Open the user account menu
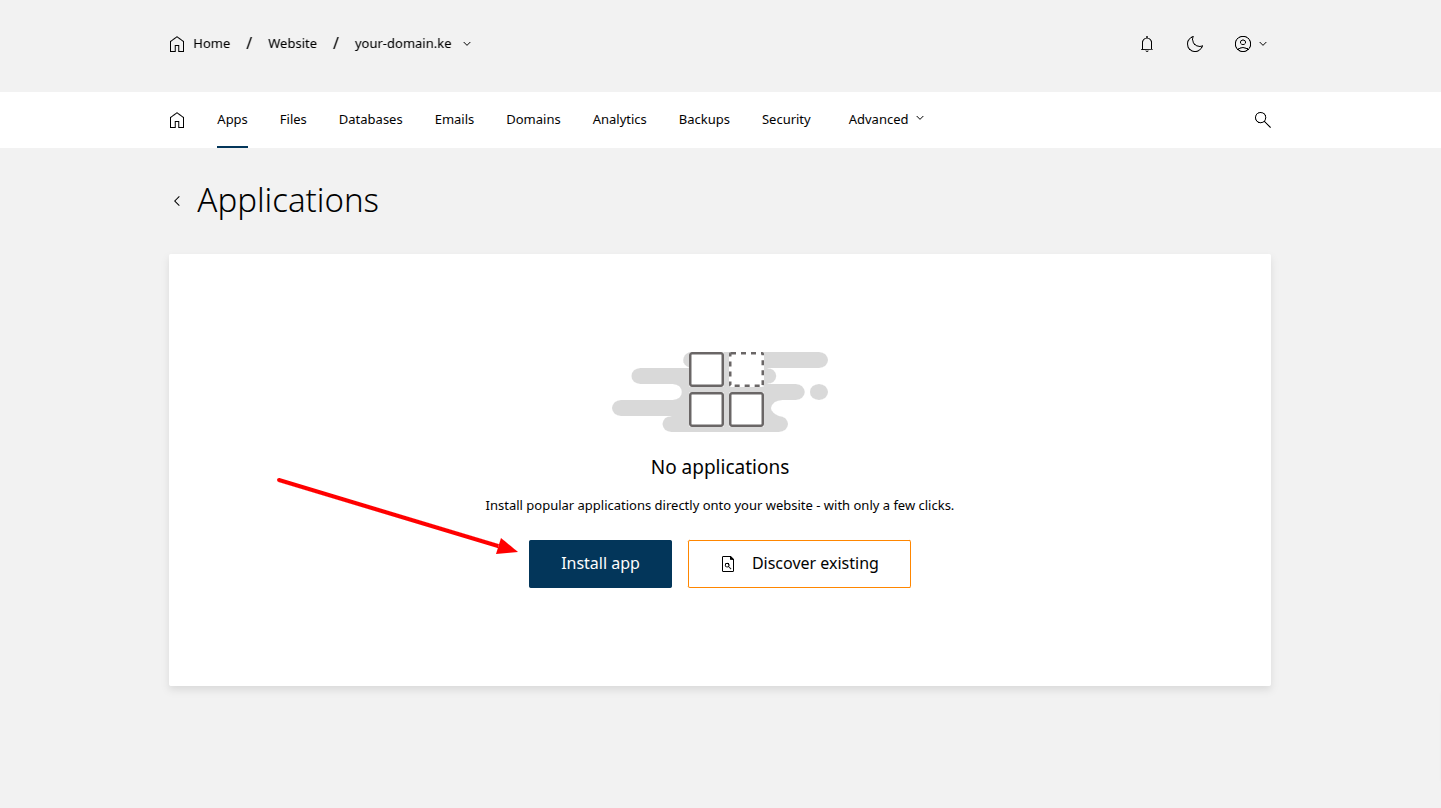Image resolution: width=1441 pixels, height=808 pixels. coord(1250,44)
